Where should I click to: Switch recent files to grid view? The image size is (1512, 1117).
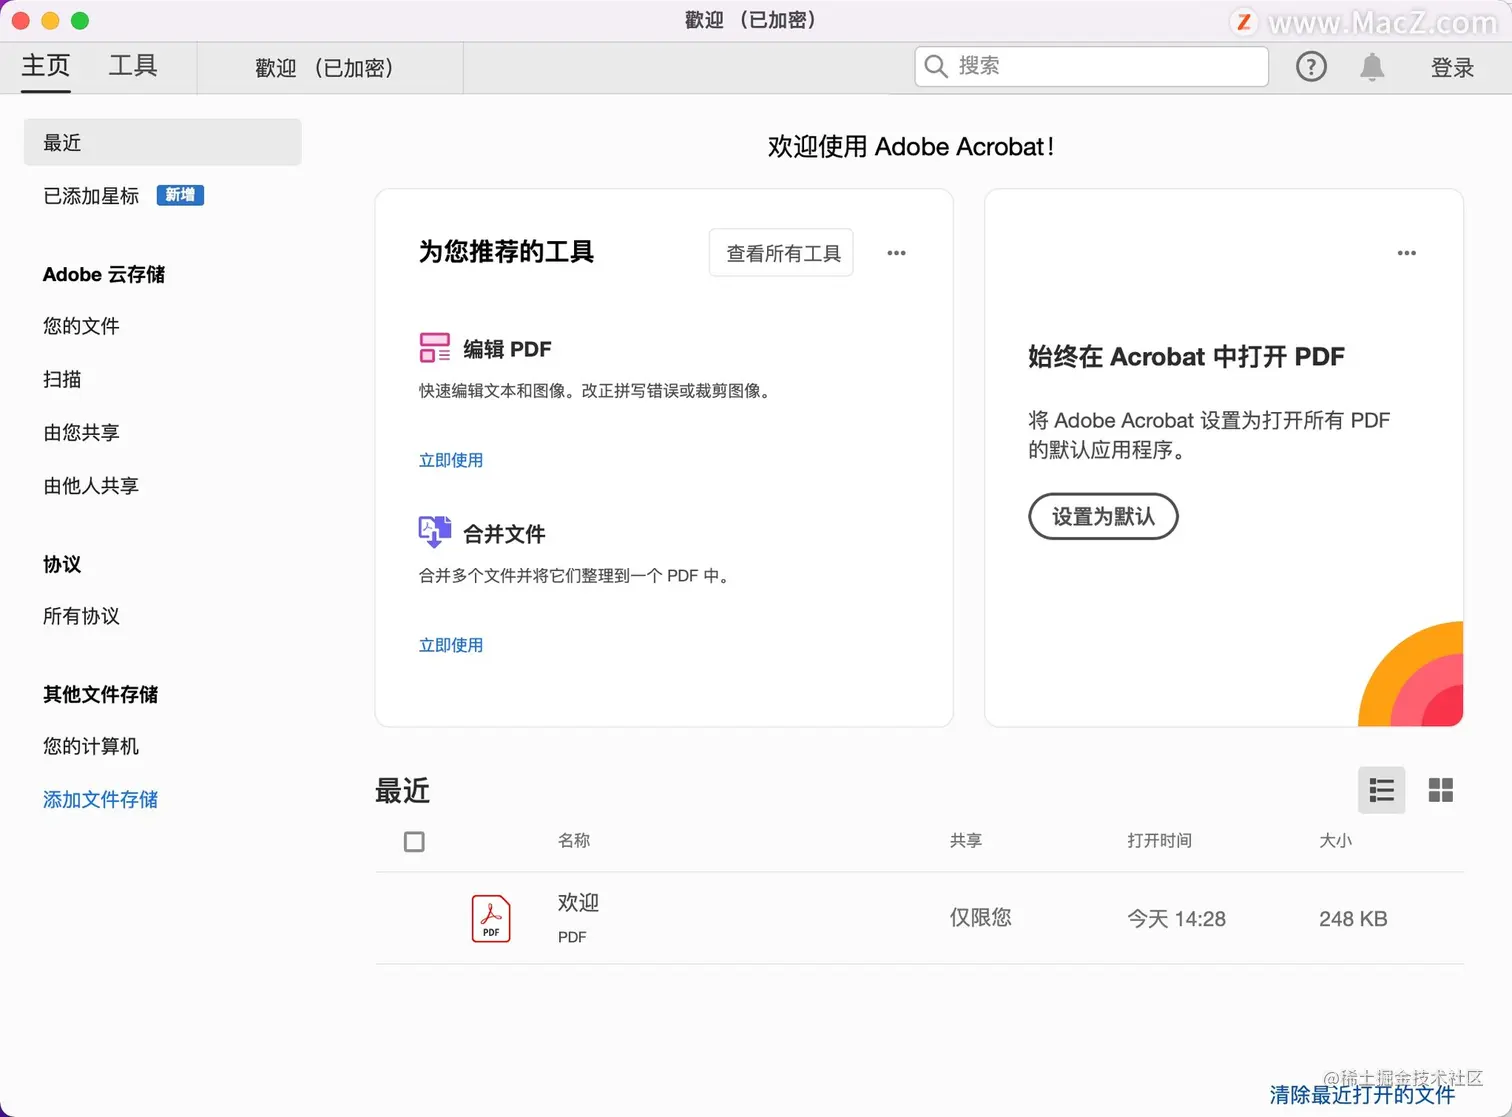coord(1441,790)
